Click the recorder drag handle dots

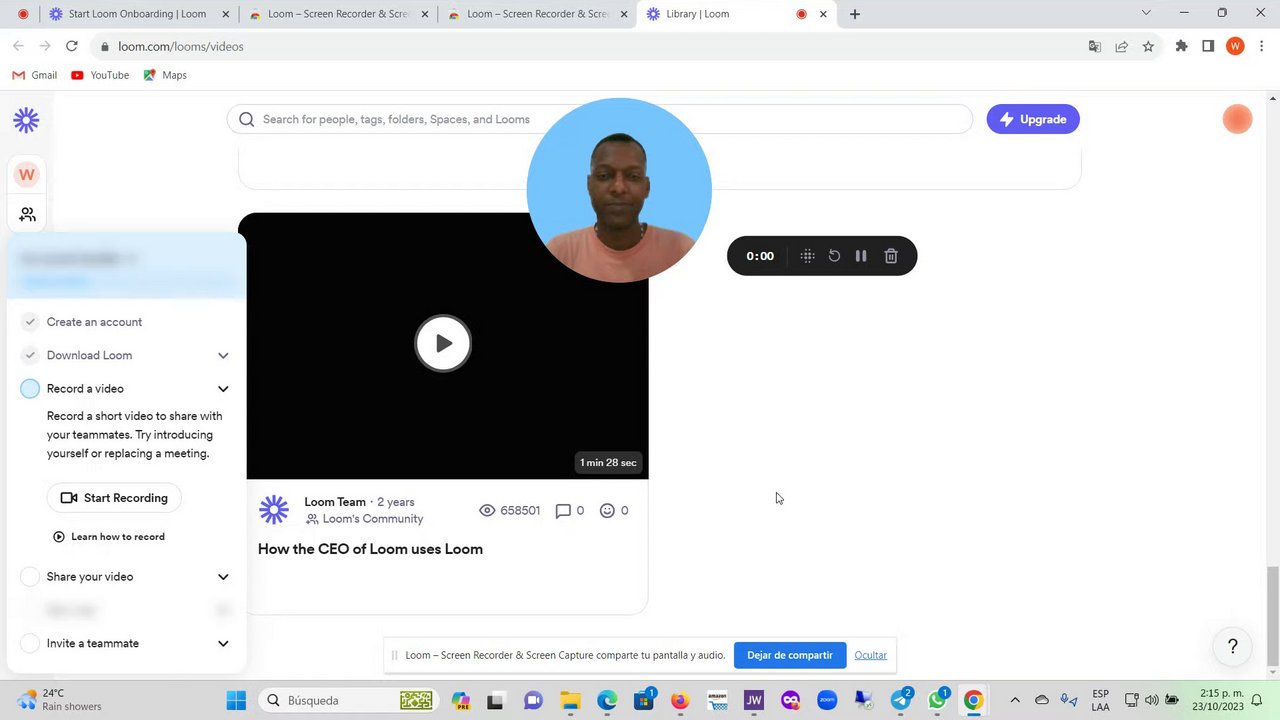coord(807,256)
